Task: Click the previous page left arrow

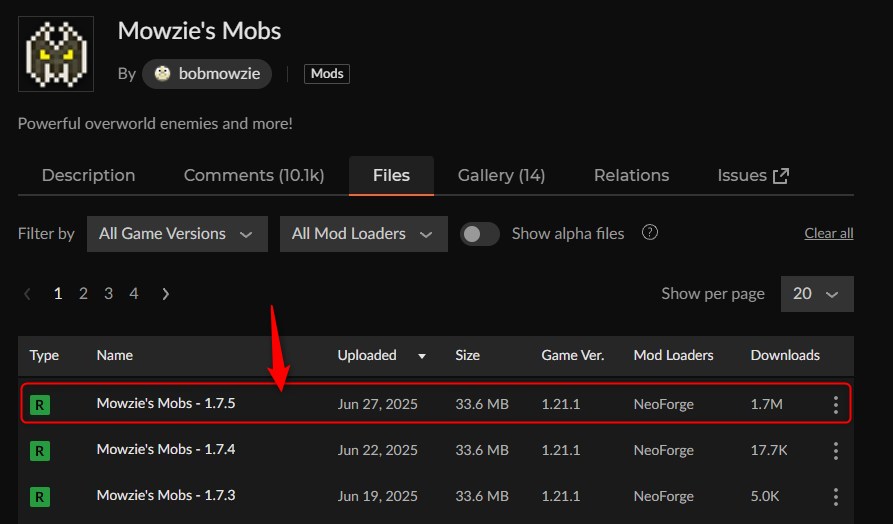Action: pos(27,294)
